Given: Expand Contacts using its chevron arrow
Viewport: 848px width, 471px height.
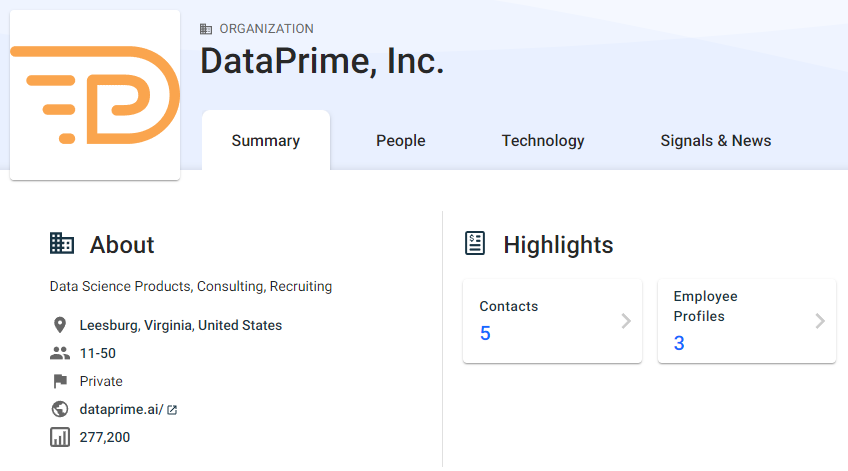Looking at the screenshot, I should tap(626, 321).
